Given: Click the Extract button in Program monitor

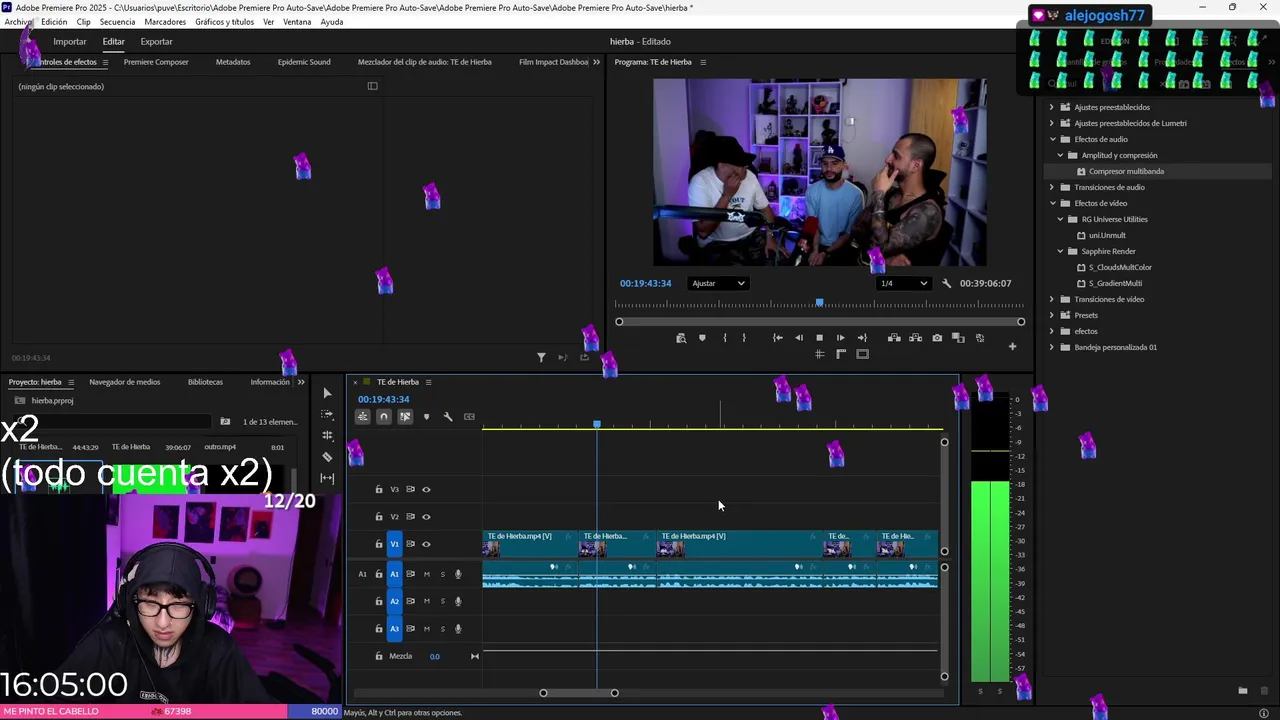Looking at the screenshot, I should point(915,338).
